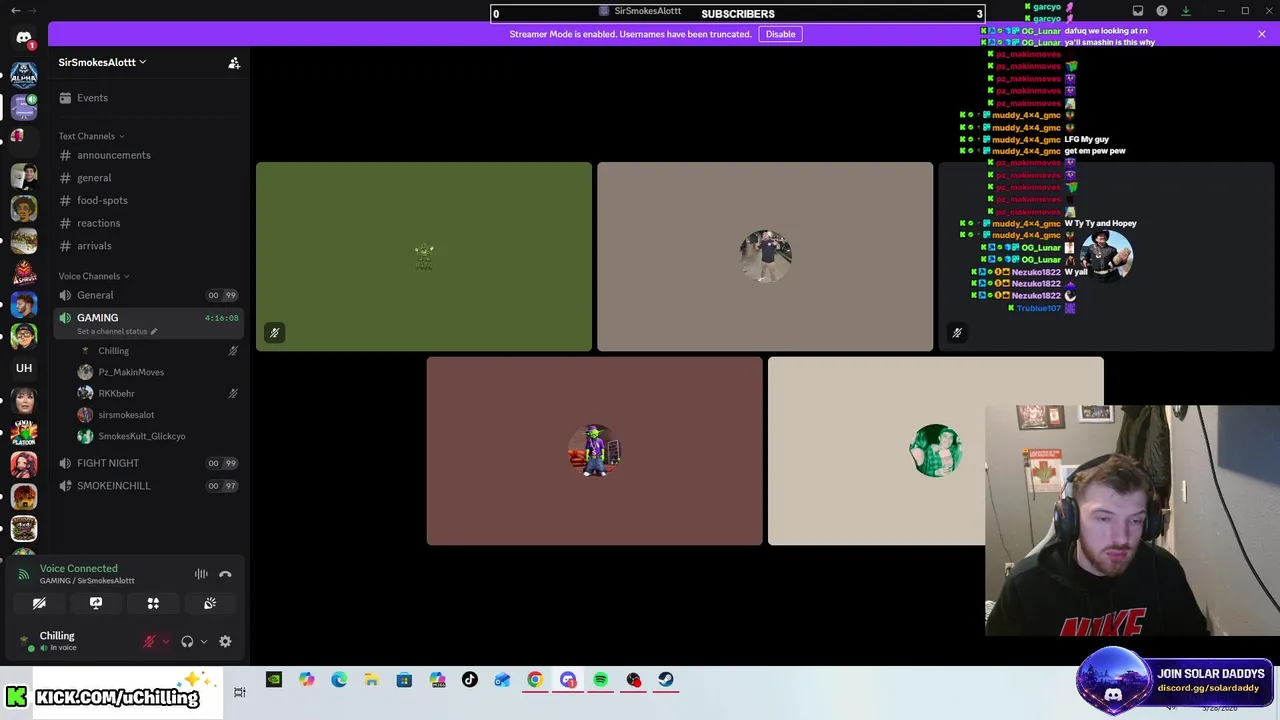Focus the green video tile in call grid

click(424, 257)
